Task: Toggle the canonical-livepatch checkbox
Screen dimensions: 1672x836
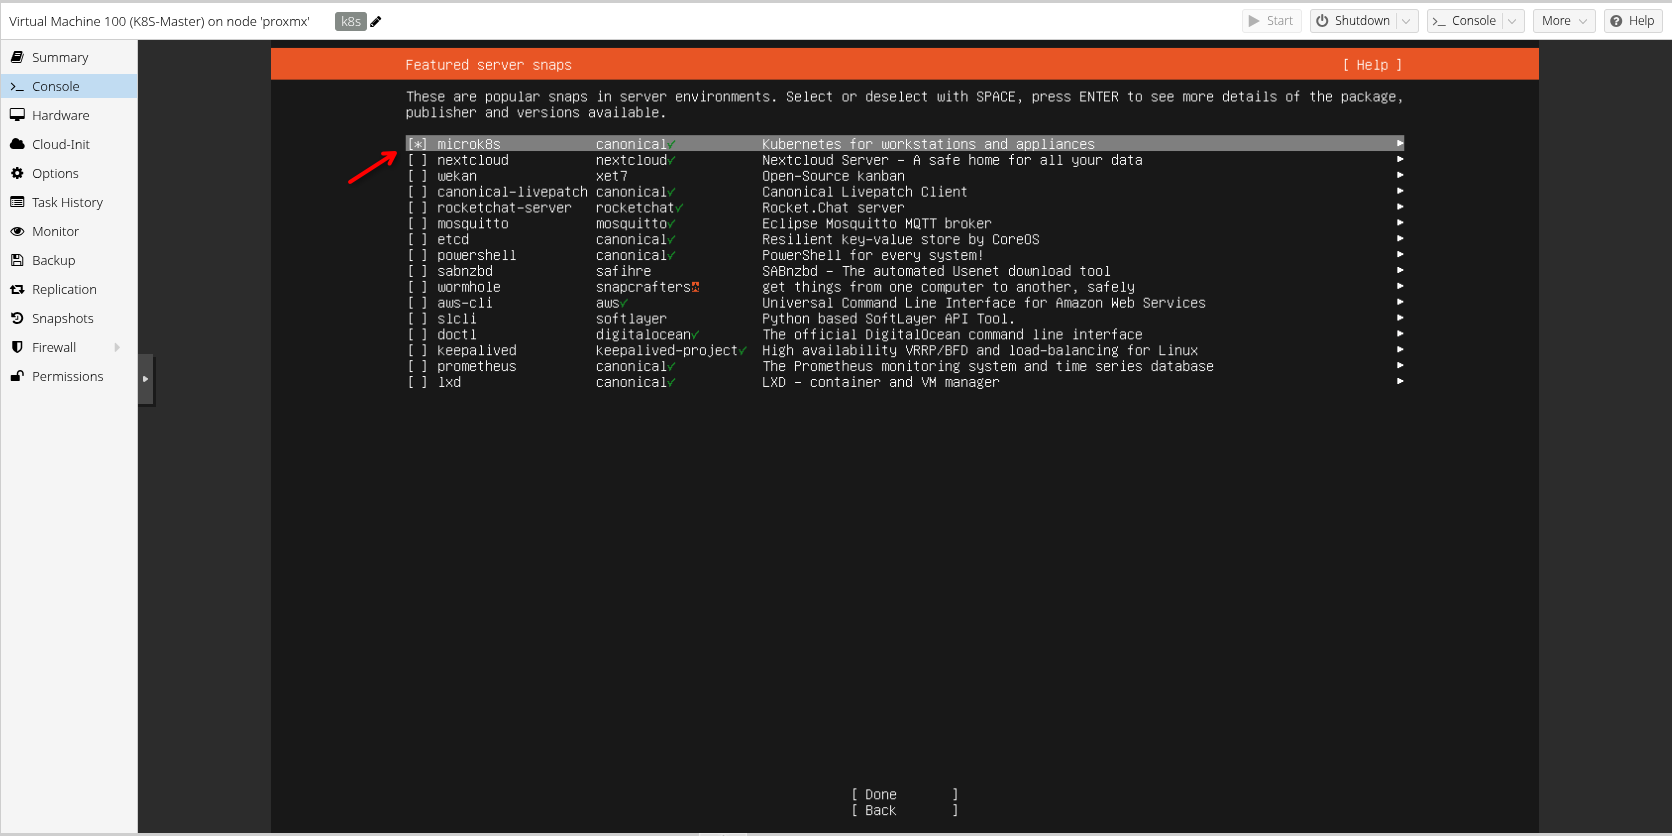Action: click(417, 192)
